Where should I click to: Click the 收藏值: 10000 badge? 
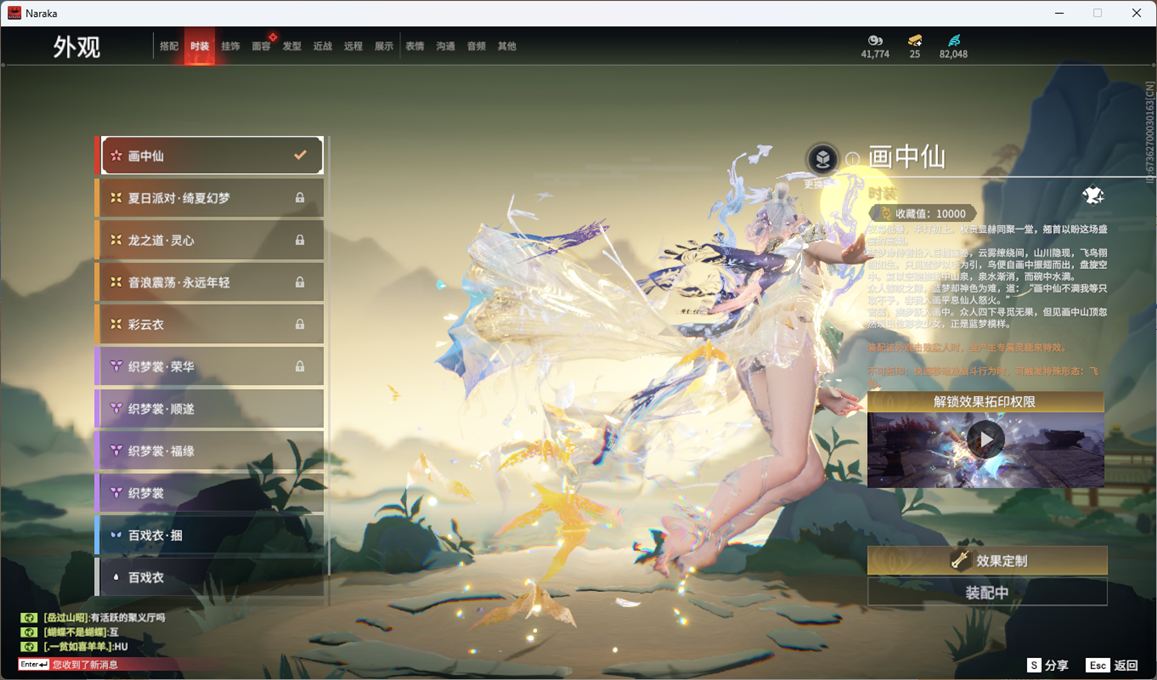click(x=922, y=213)
